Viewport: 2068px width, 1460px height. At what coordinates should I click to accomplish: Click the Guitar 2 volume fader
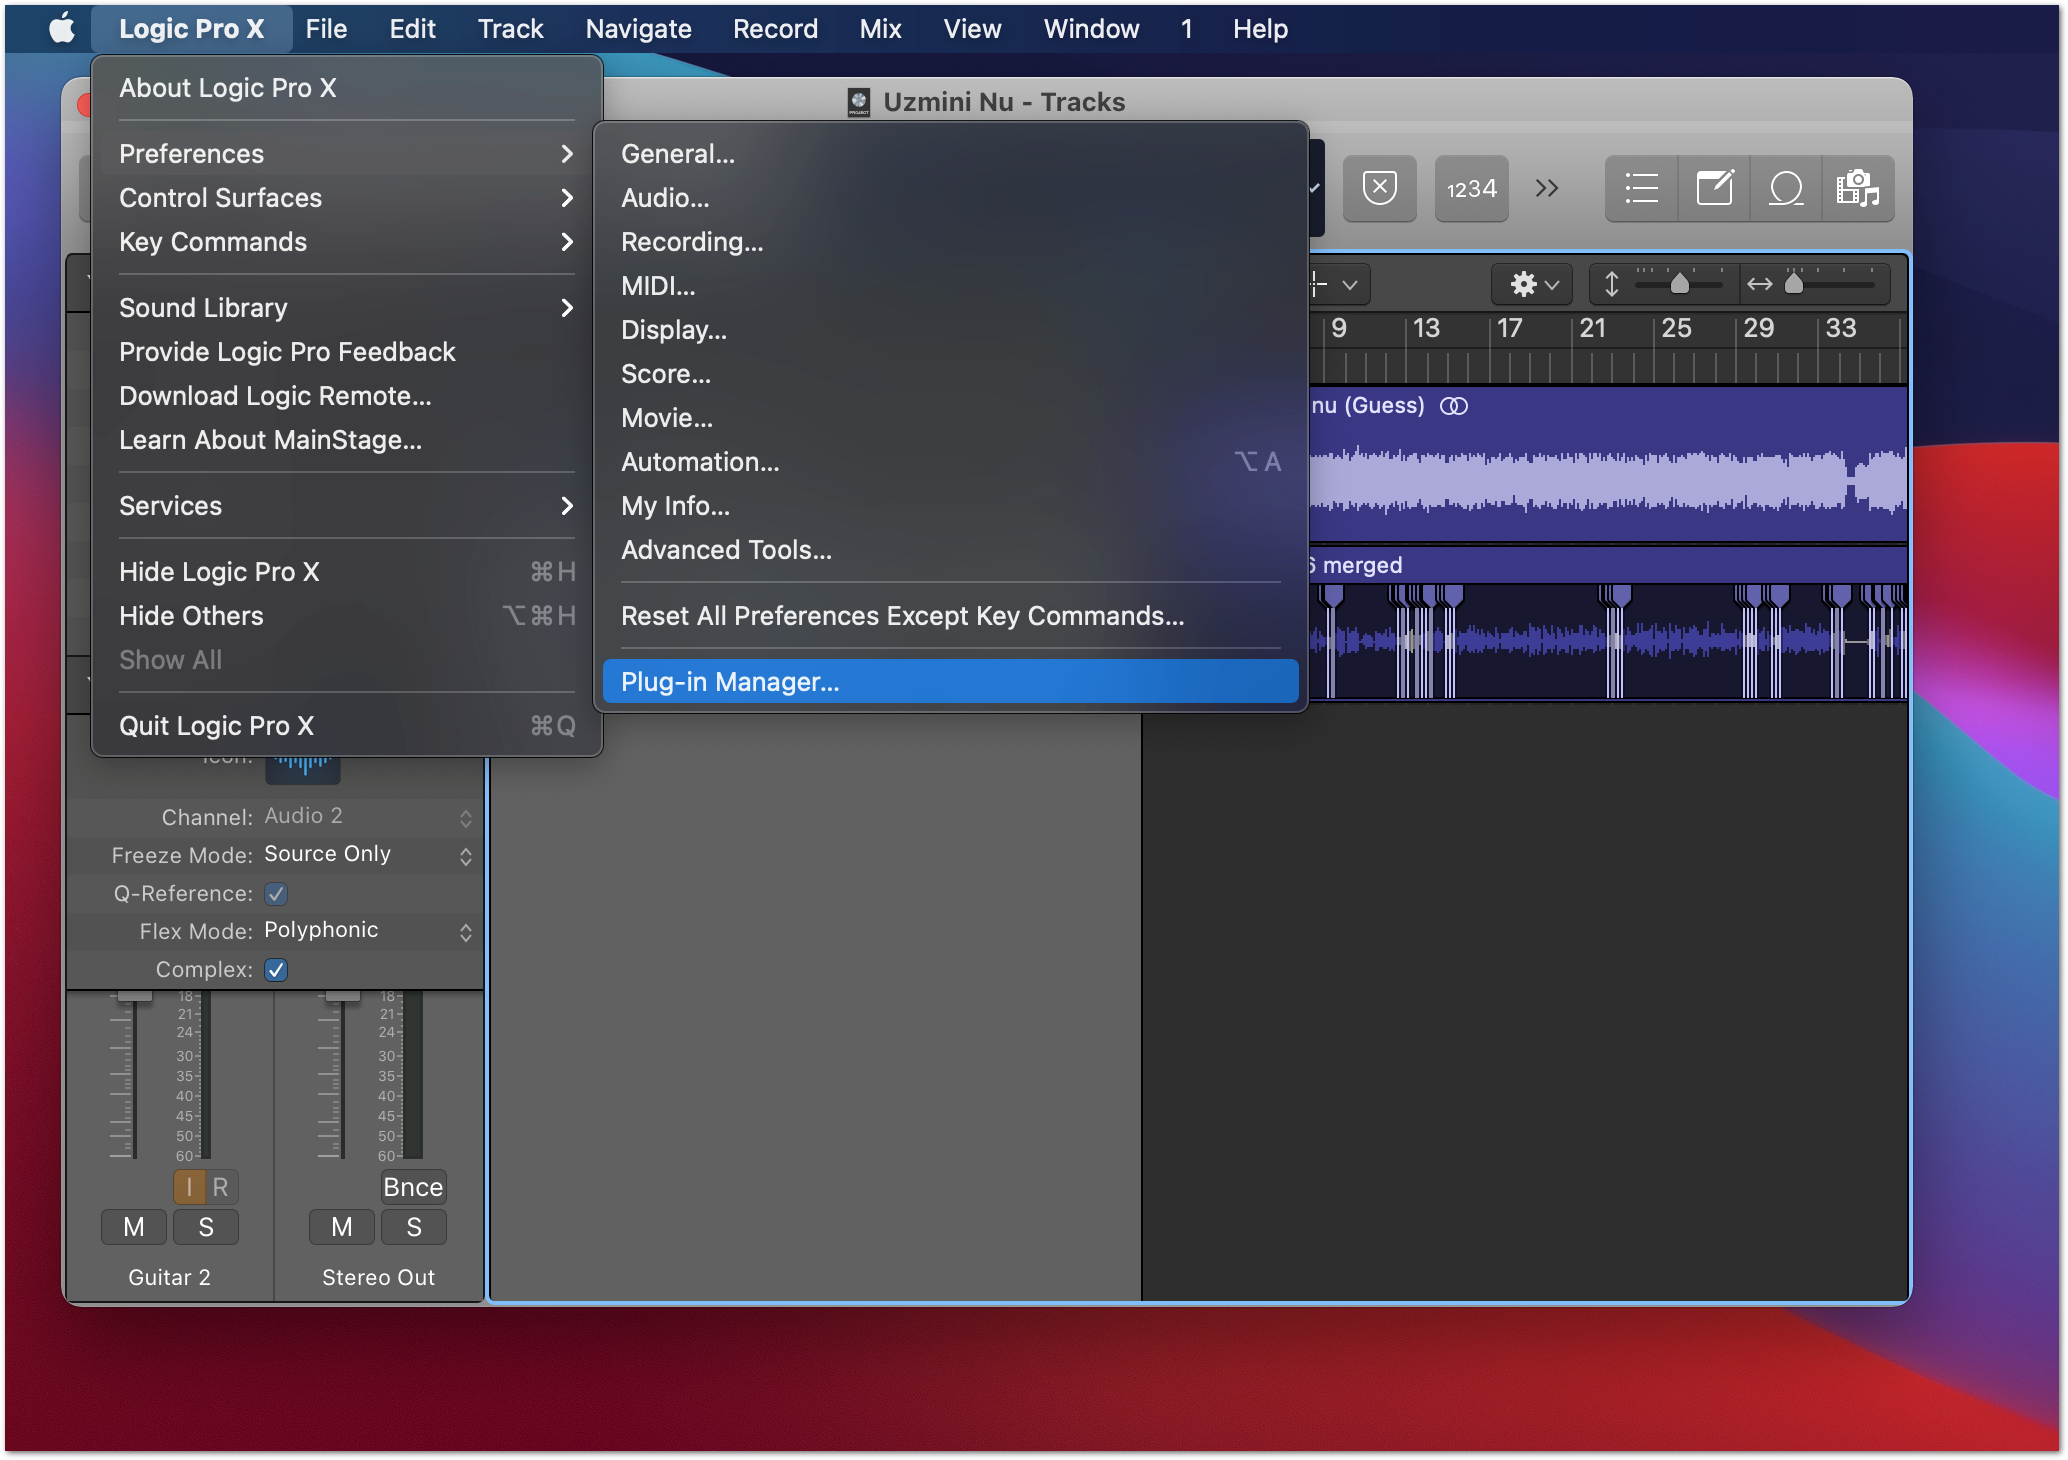point(135,997)
